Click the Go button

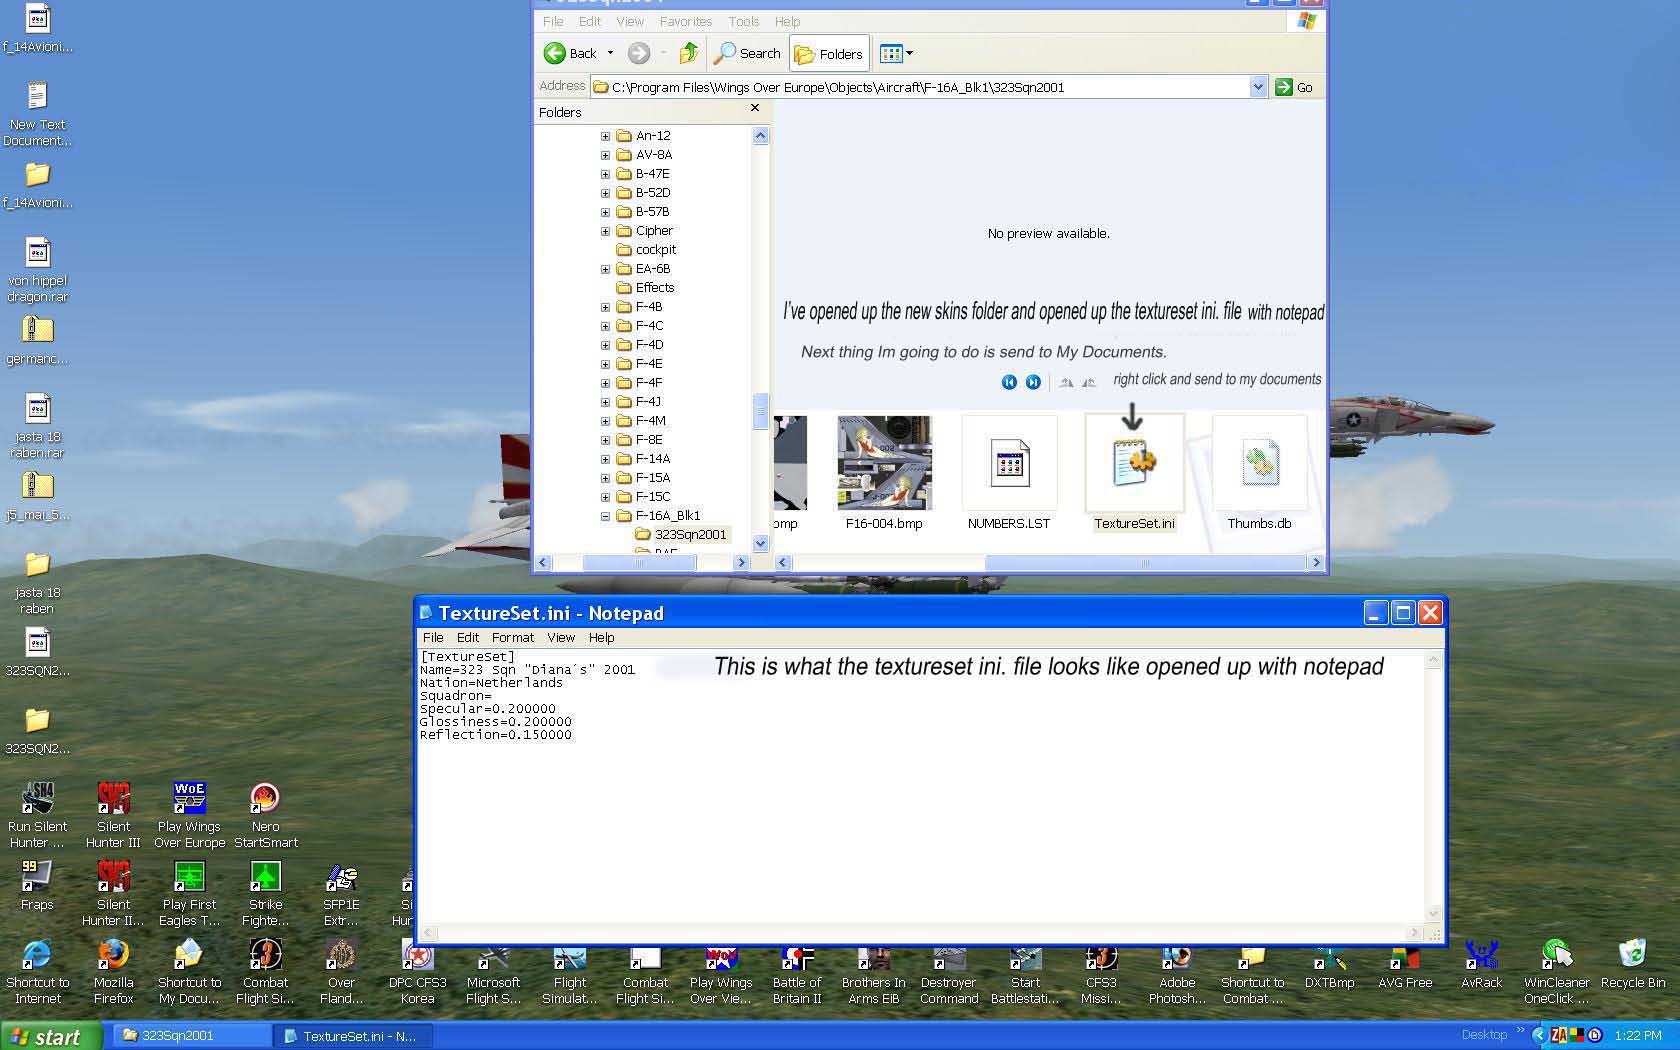1295,87
